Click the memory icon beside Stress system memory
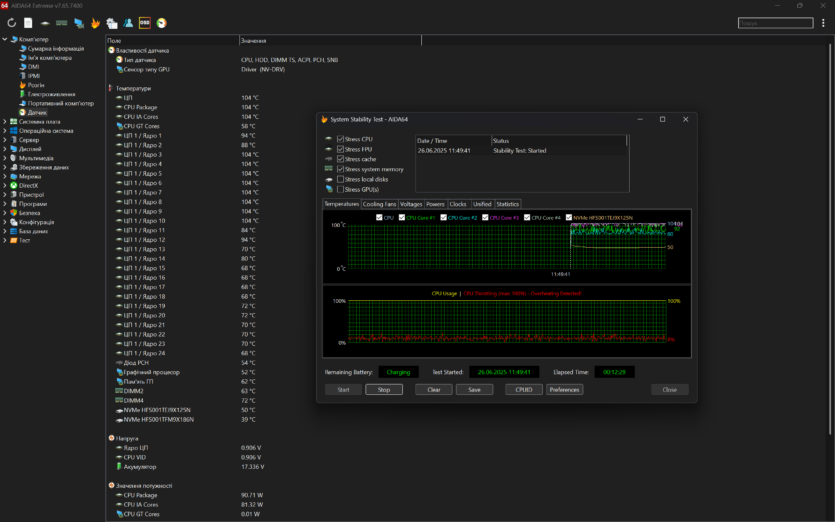The image size is (835, 522). (329, 169)
